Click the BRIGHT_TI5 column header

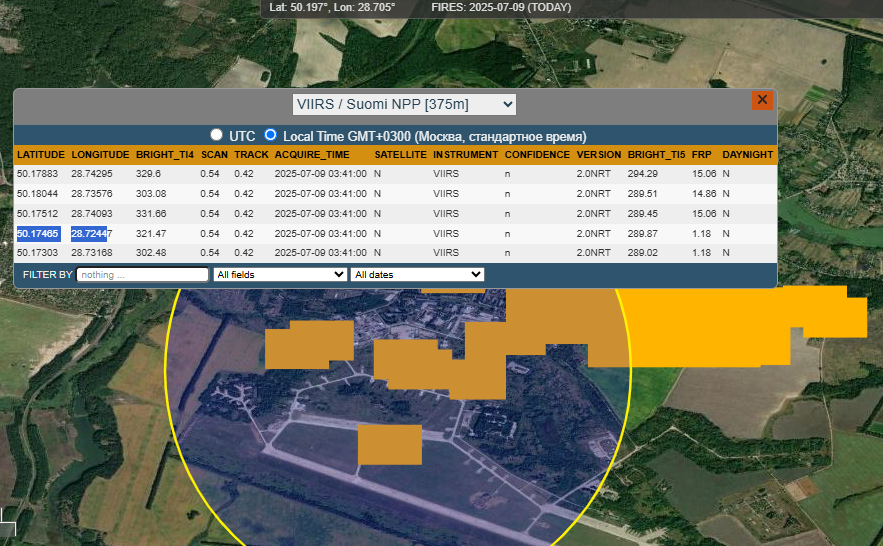tap(657, 155)
